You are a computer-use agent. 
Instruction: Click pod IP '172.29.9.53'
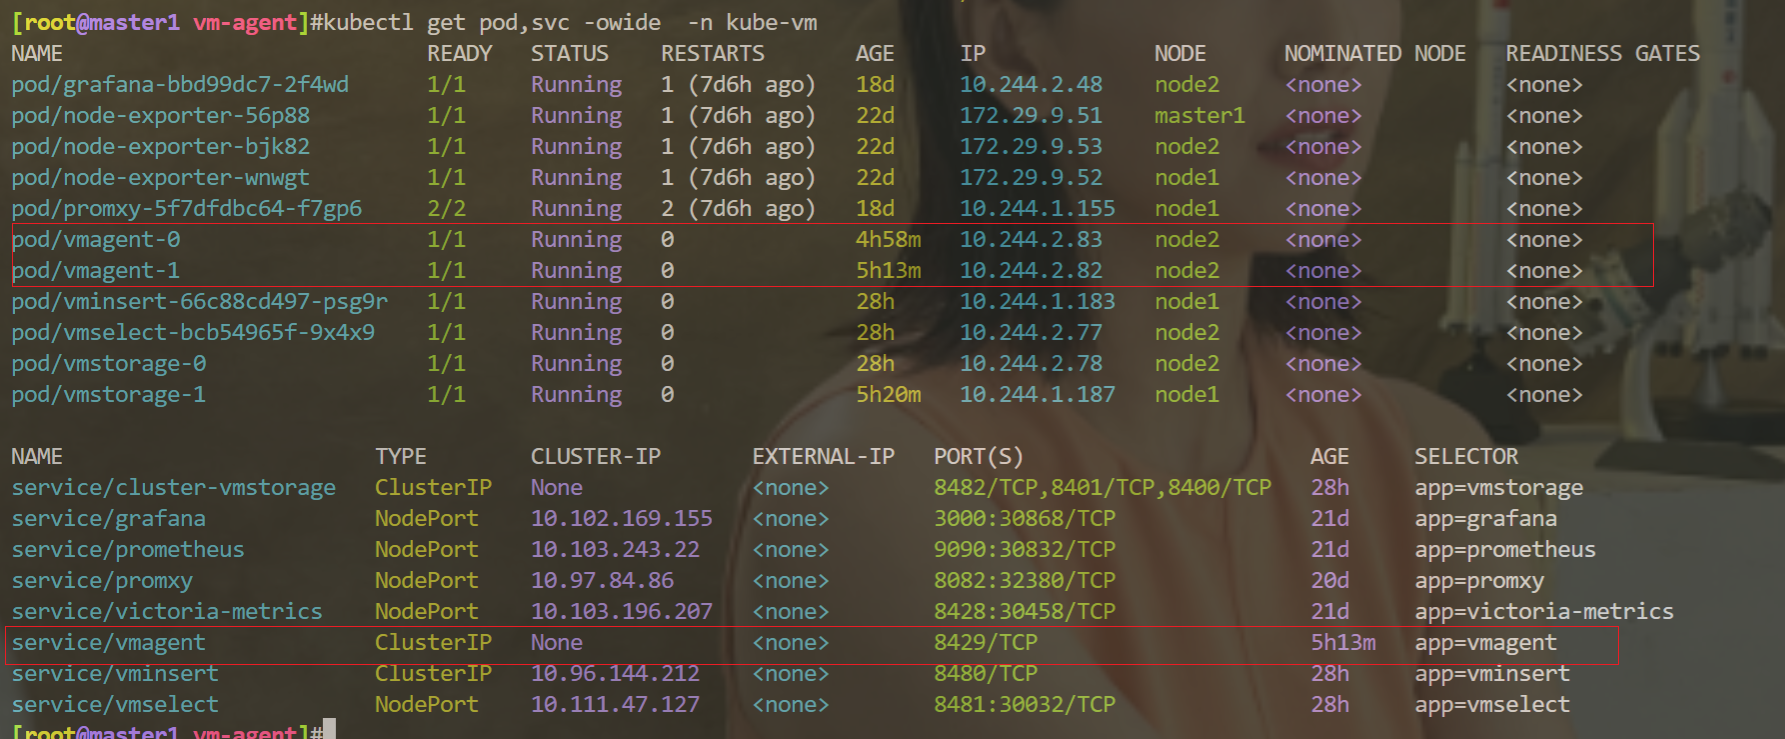pyautogui.click(x=1031, y=147)
